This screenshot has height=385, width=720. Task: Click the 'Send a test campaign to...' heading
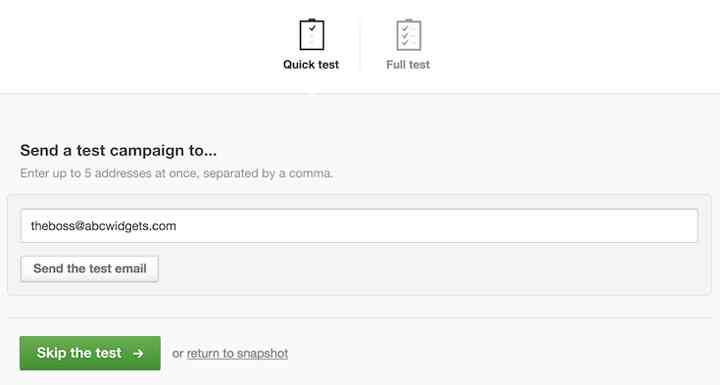pos(118,150)
